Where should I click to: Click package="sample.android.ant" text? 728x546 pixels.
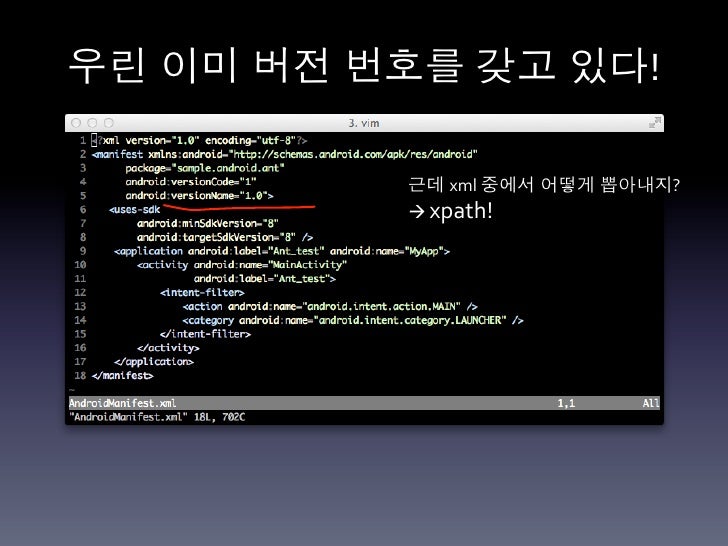[205, 168]
